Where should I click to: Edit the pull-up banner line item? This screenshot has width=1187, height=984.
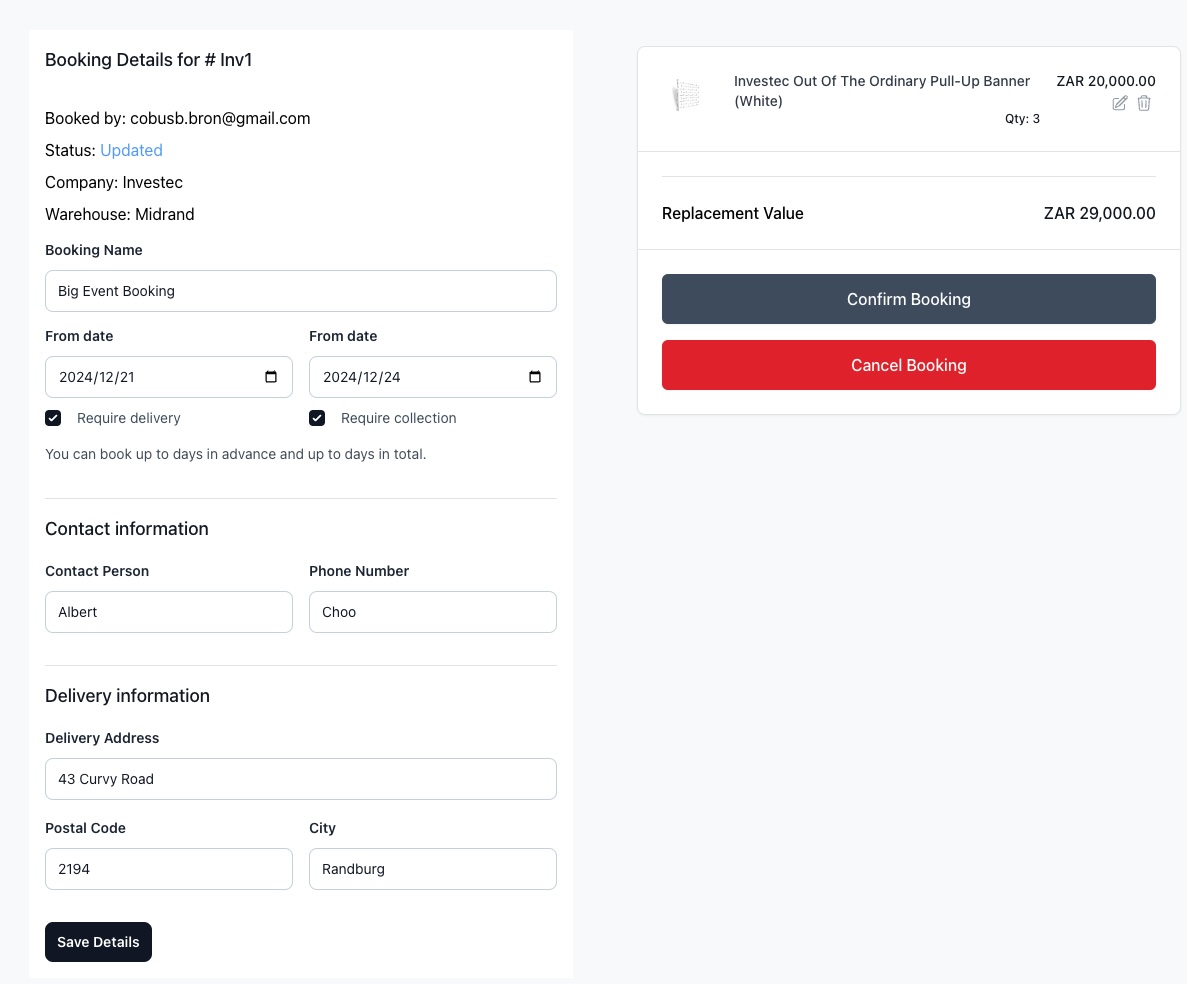(1120, 103)
